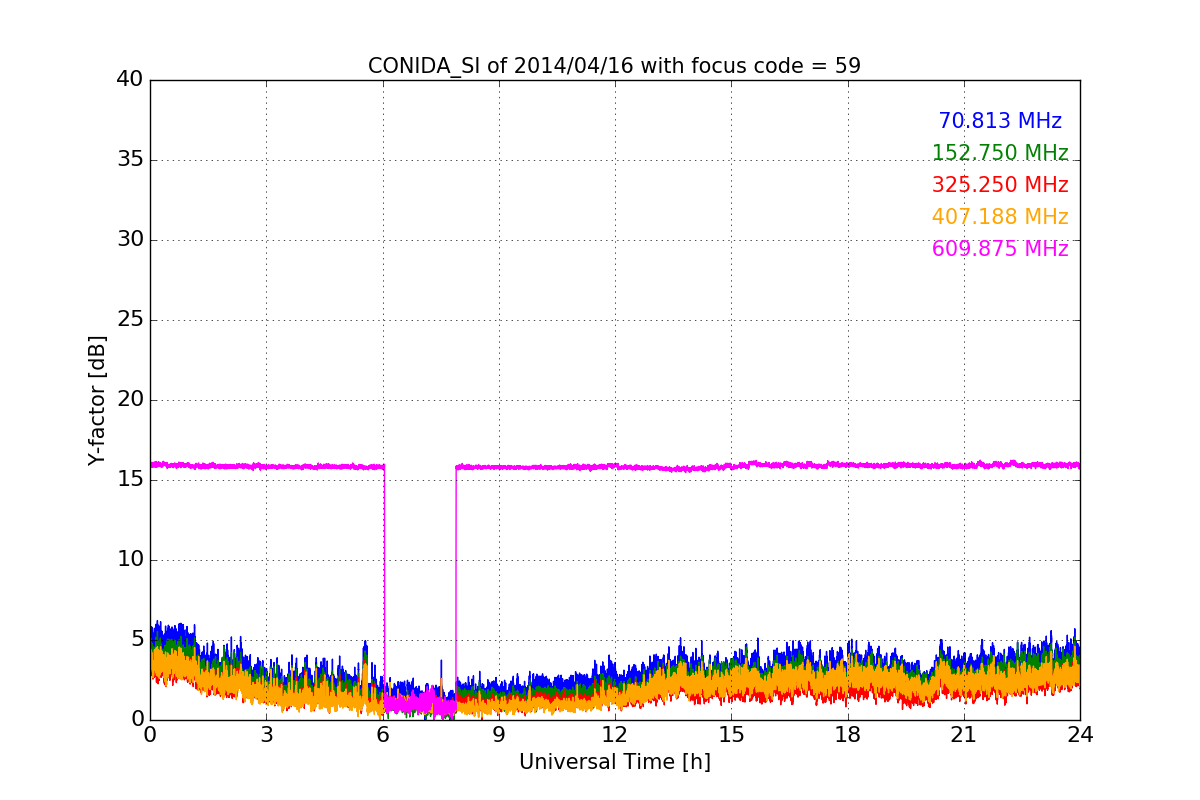Click the y-axis tick label 30
Viewport: 1200px width, 800px height.
(x=130, y=240)
